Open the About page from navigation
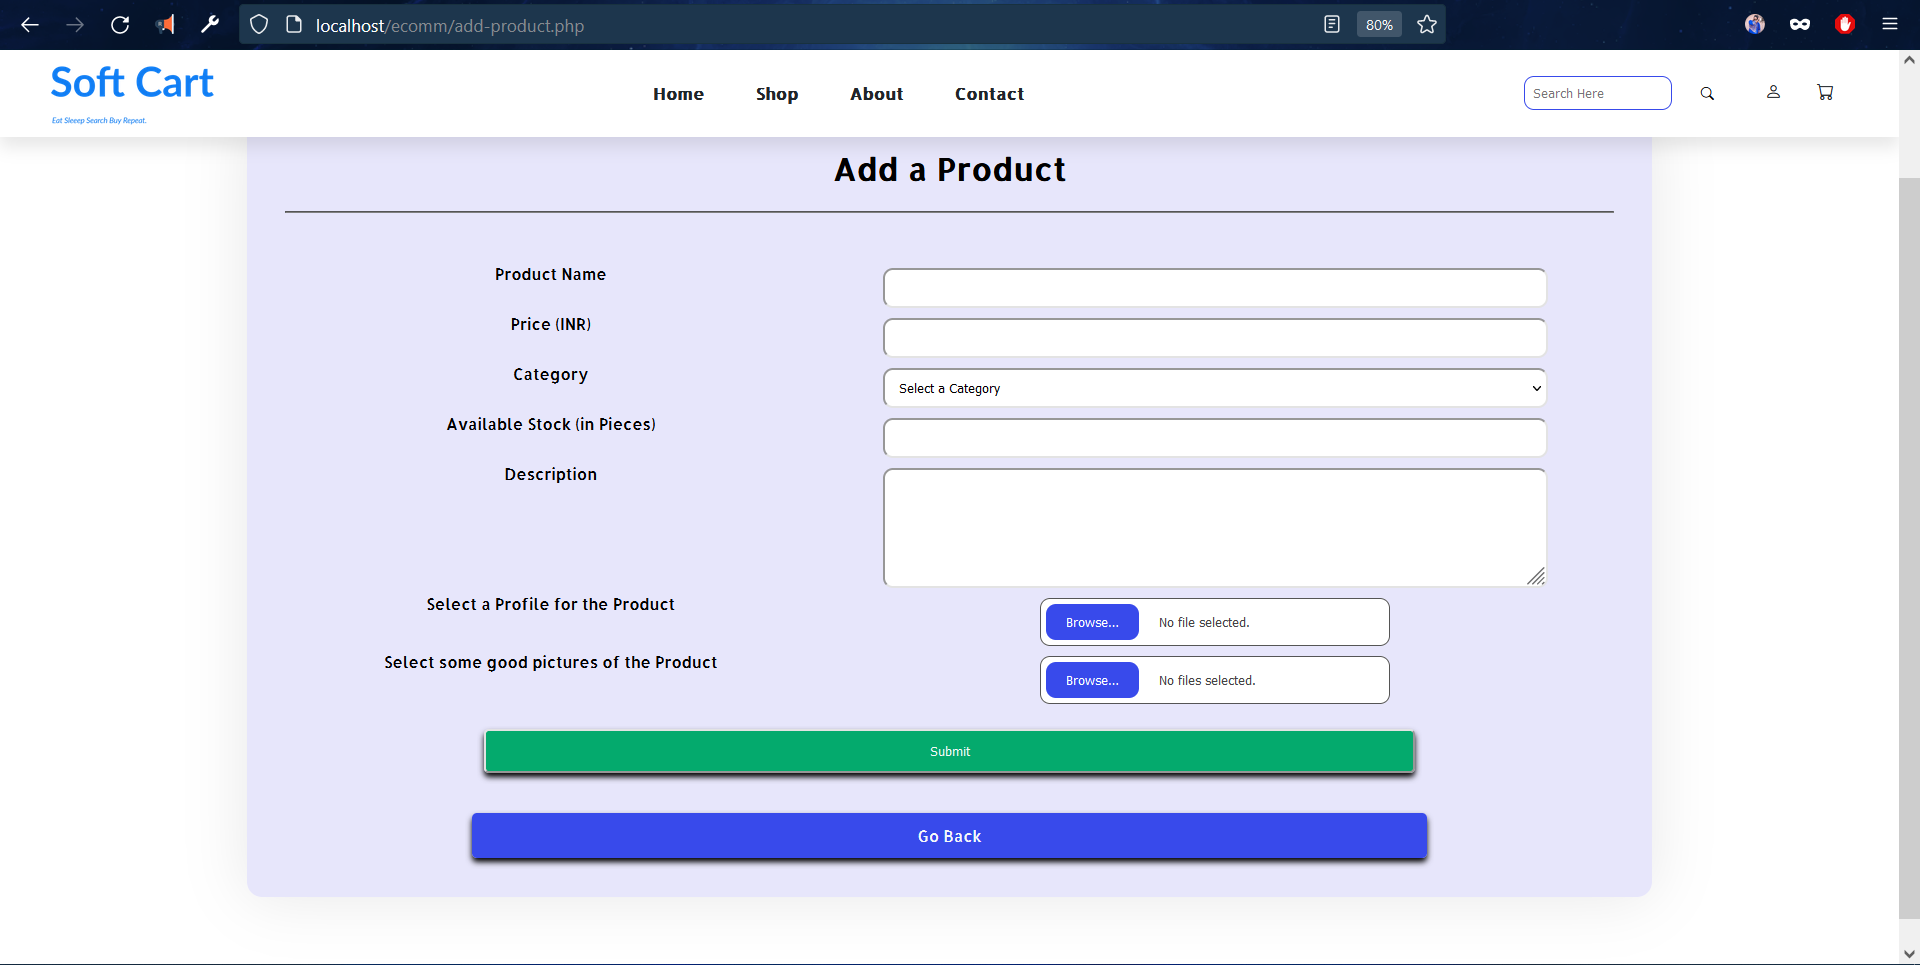This screenshot has width=1920, height=965. [876, 93]
